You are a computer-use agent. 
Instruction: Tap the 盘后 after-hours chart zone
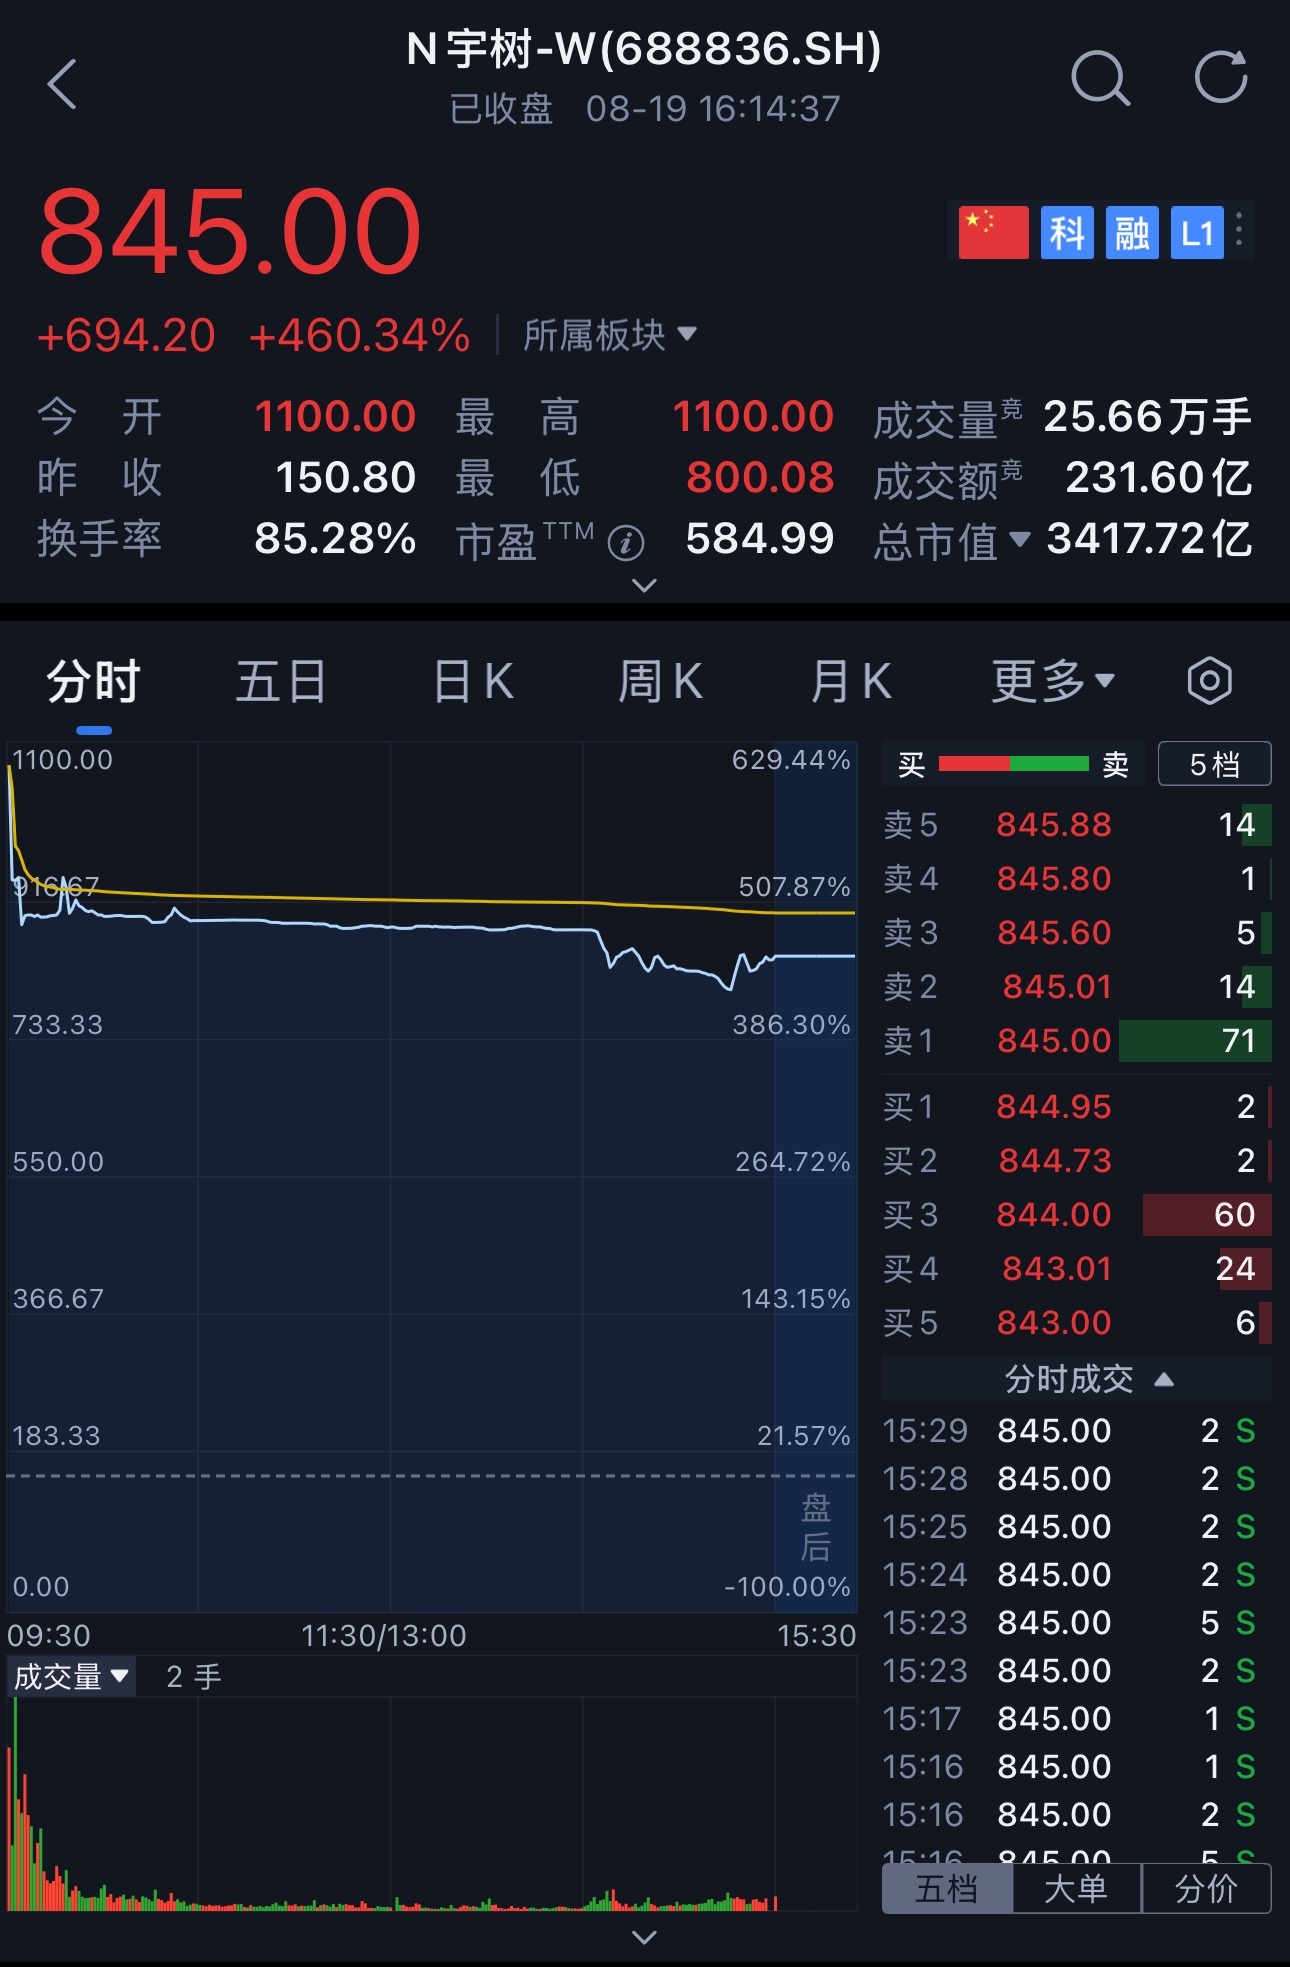pyautogui.click(x=816, y=1177)
